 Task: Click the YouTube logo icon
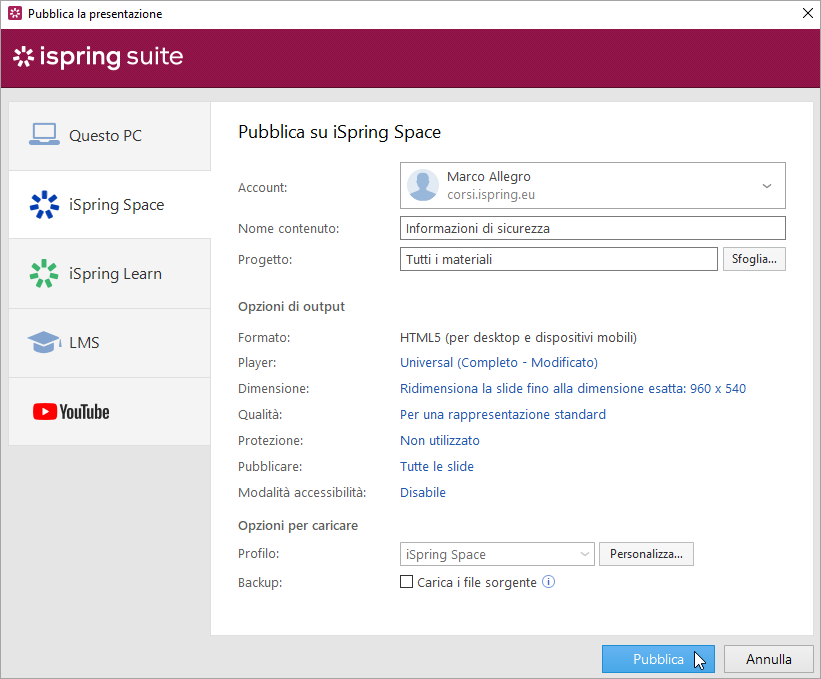point(71,412)
